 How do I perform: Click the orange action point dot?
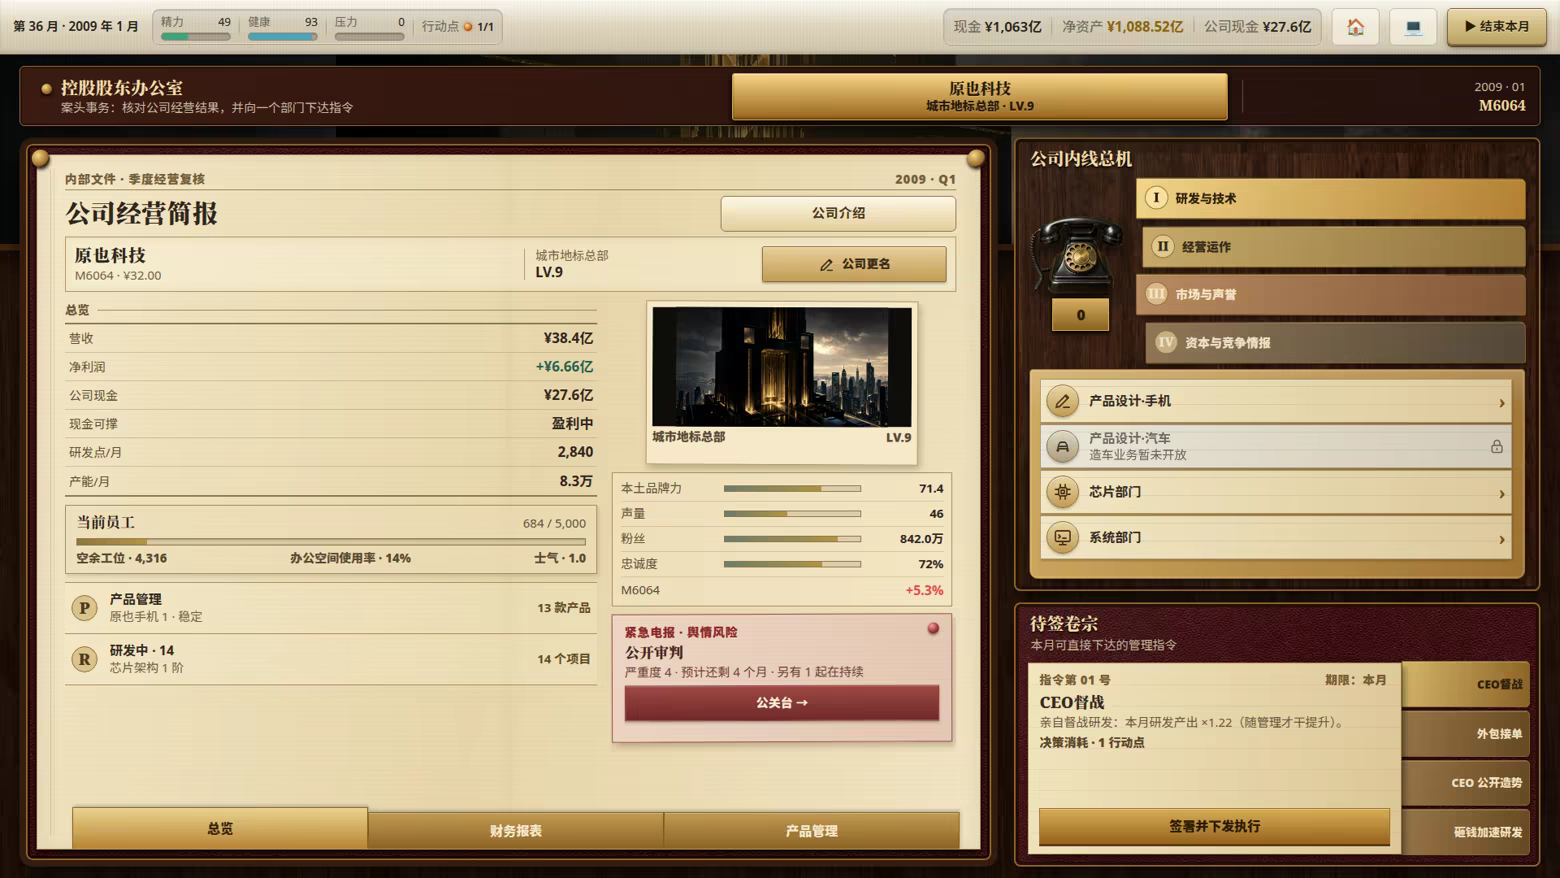tap(468, 27)
